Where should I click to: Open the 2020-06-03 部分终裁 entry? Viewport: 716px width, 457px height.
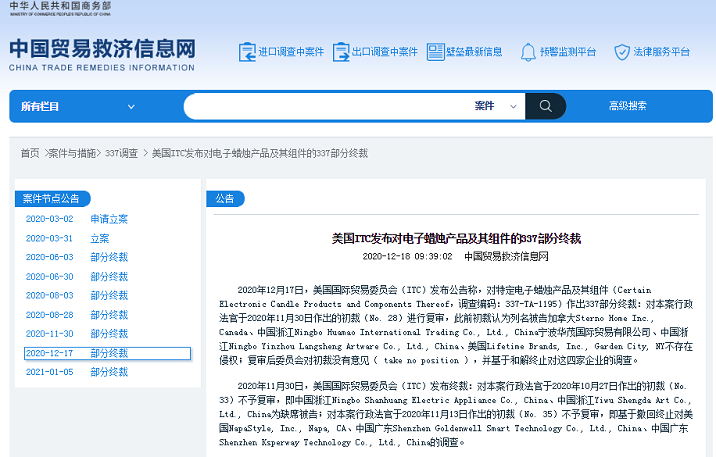pos(77,257)
